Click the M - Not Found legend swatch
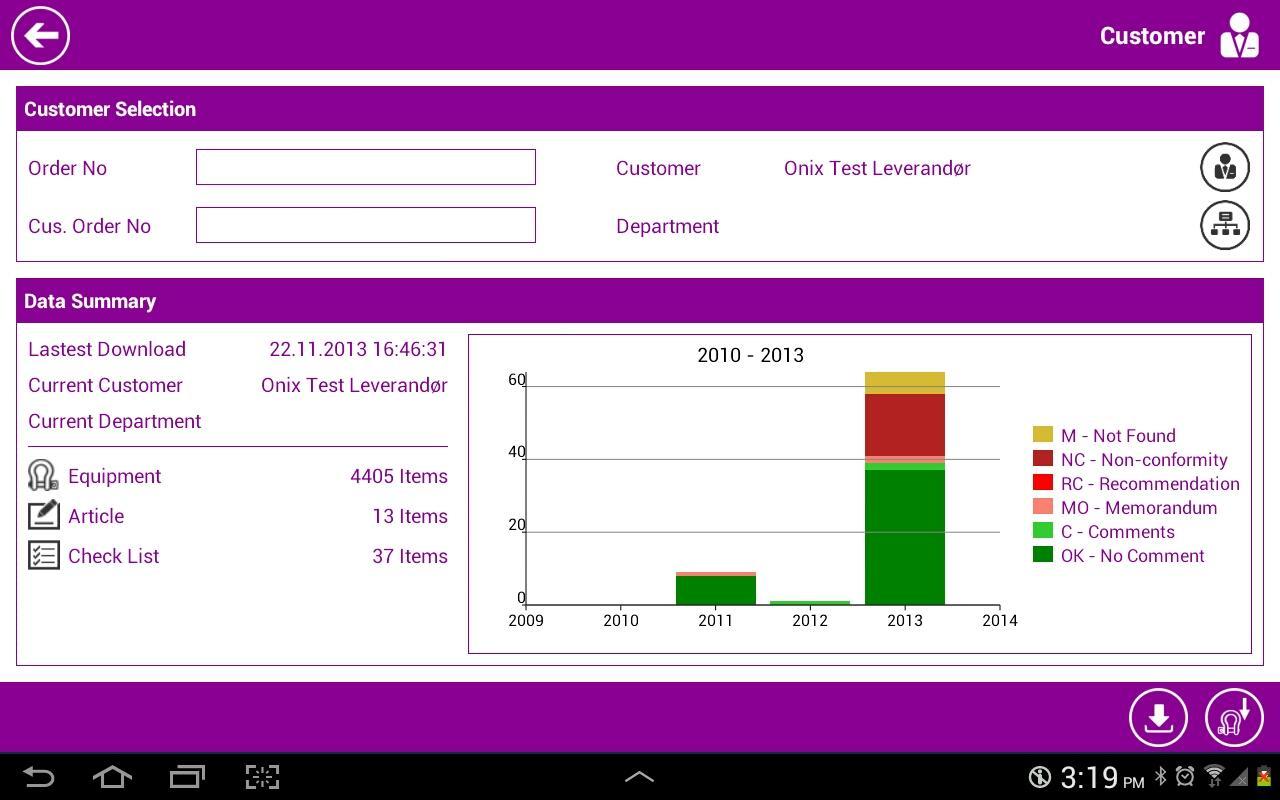Image resolution: width=1280 pixels, height=800 pixels. click(x=1043, y=434)
